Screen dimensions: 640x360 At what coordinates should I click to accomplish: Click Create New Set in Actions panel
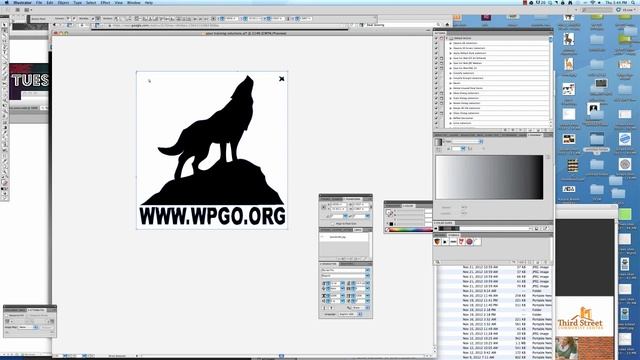coord(529,130)
